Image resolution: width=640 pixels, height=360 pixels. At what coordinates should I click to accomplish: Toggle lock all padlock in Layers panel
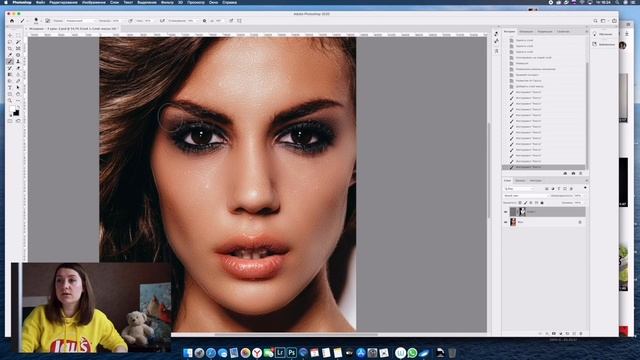[542, 202]
